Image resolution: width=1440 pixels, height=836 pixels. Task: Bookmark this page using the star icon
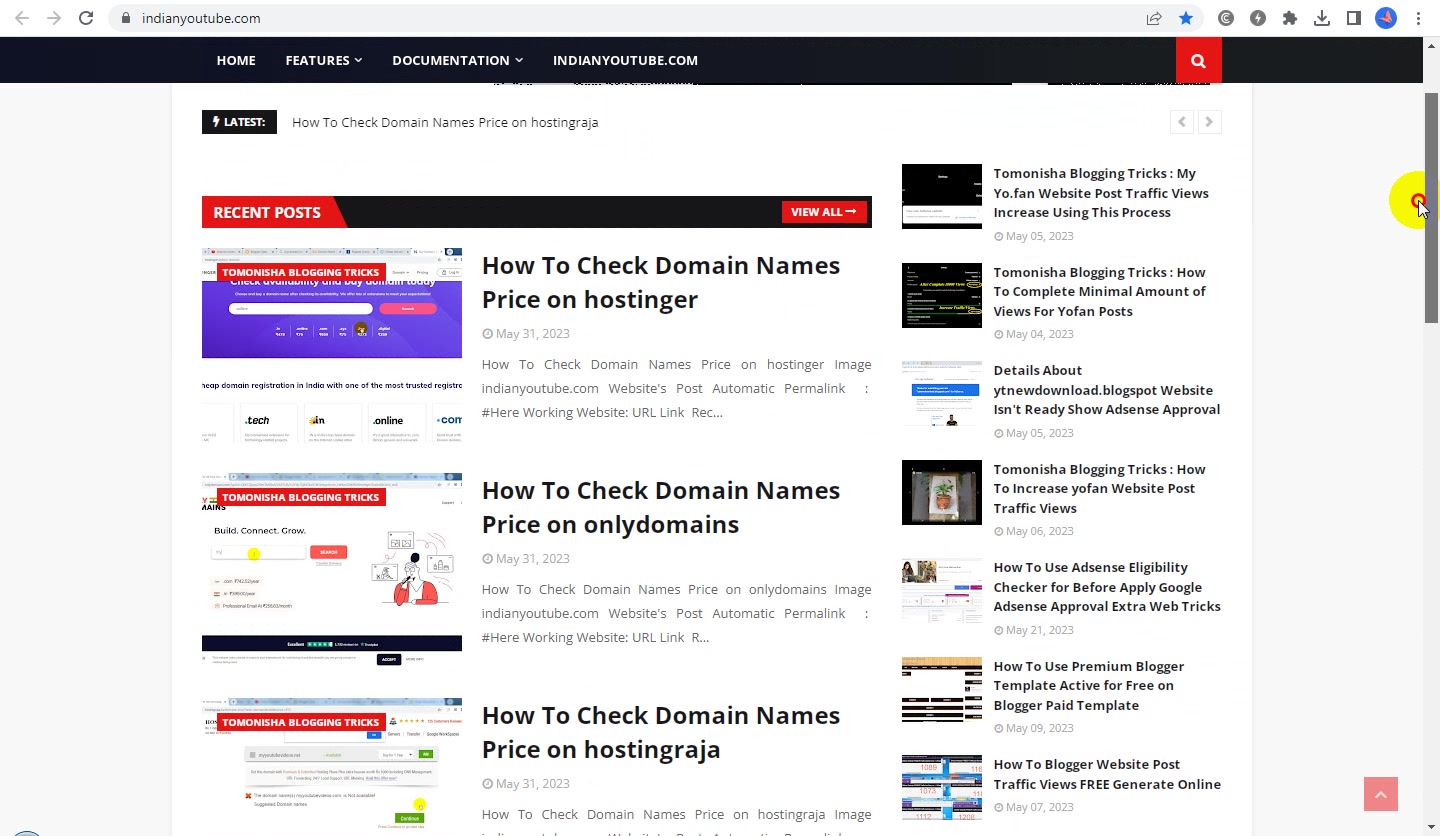pyautogui.click(x=1186, y=18)
